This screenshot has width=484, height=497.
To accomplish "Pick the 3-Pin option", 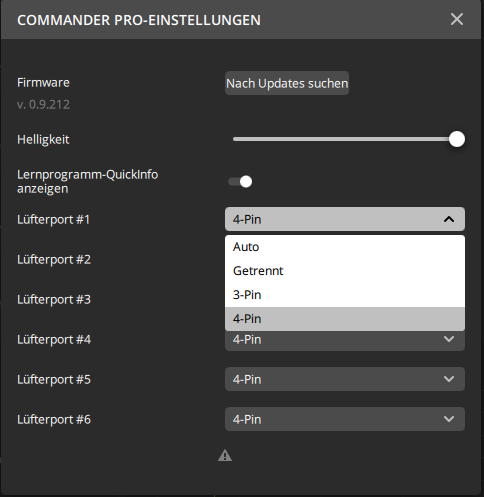I will pos(345,295).
